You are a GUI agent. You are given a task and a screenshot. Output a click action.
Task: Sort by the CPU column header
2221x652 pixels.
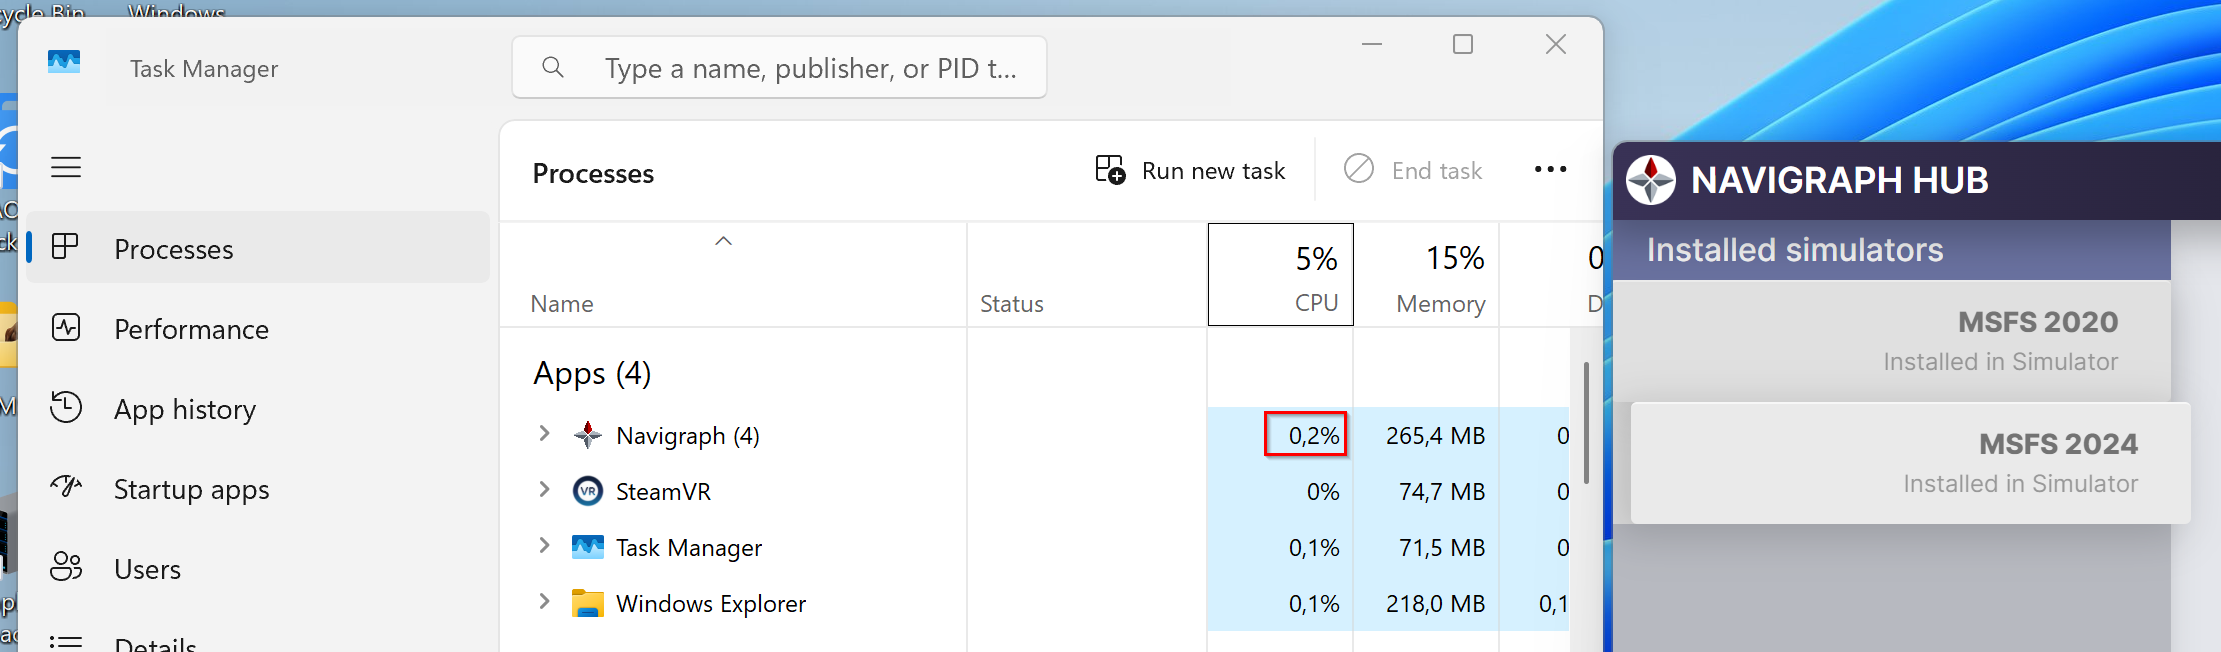point(1281,274)
